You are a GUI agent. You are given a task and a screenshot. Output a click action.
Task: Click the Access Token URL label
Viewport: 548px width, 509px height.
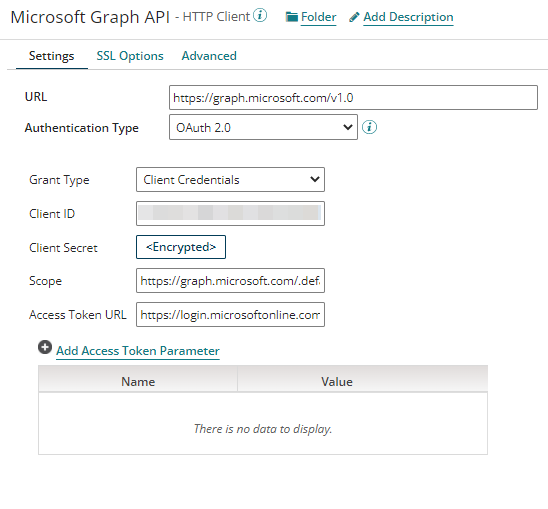pos(78,315)
